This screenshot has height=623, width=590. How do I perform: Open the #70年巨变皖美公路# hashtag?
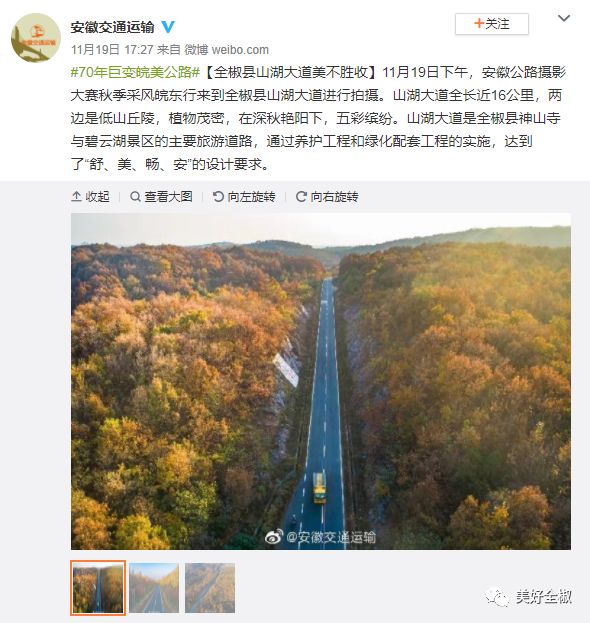pyautogui.click(x=135, y=72)
